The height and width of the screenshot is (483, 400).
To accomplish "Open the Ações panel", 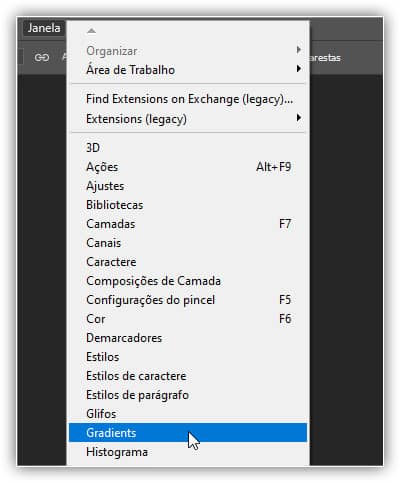I will 188,167.
